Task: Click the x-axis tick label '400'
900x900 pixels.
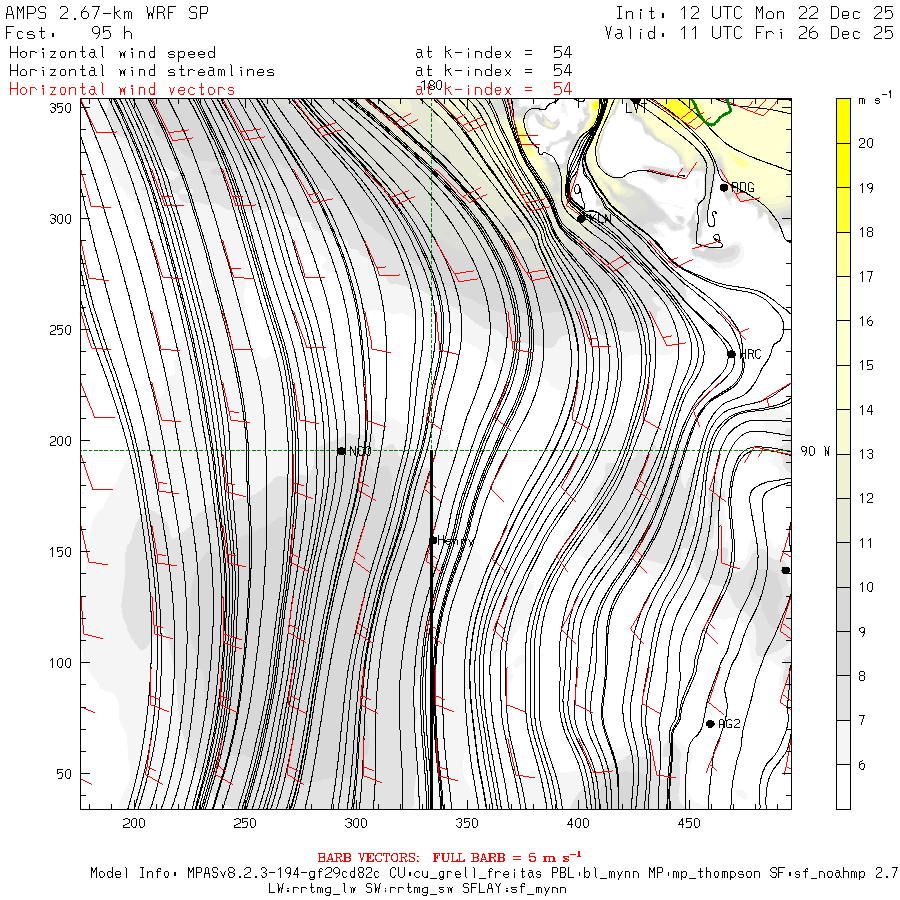Action: (x=577, y=823)
